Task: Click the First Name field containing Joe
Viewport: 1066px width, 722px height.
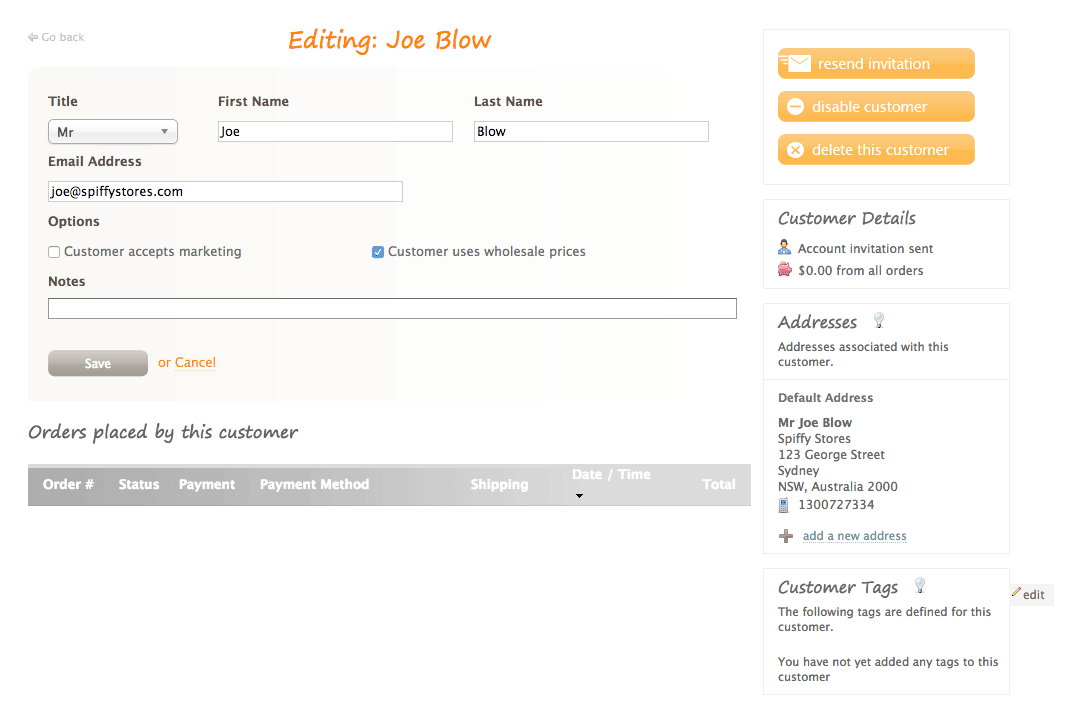Action: (335, 132)
